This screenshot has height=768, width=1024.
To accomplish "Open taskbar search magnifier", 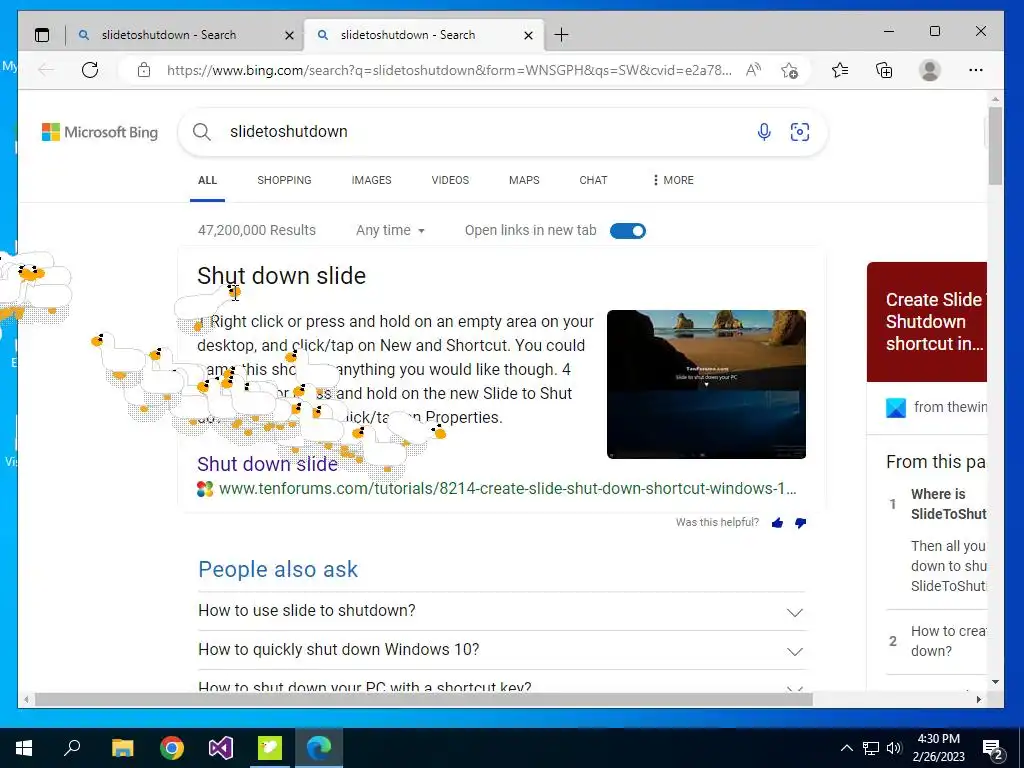I will [72, 748].
